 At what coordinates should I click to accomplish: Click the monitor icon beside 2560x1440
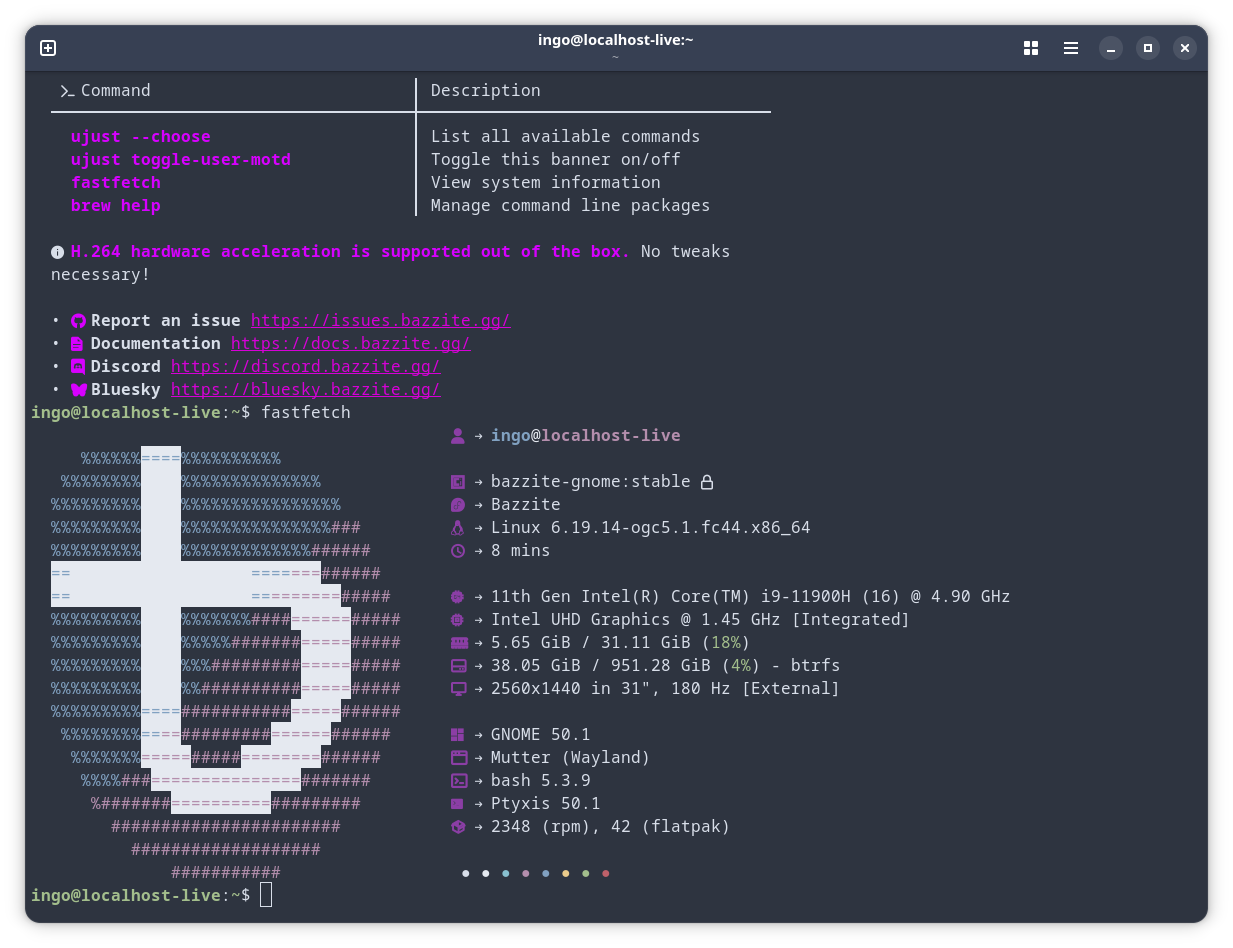coord(459,689)
